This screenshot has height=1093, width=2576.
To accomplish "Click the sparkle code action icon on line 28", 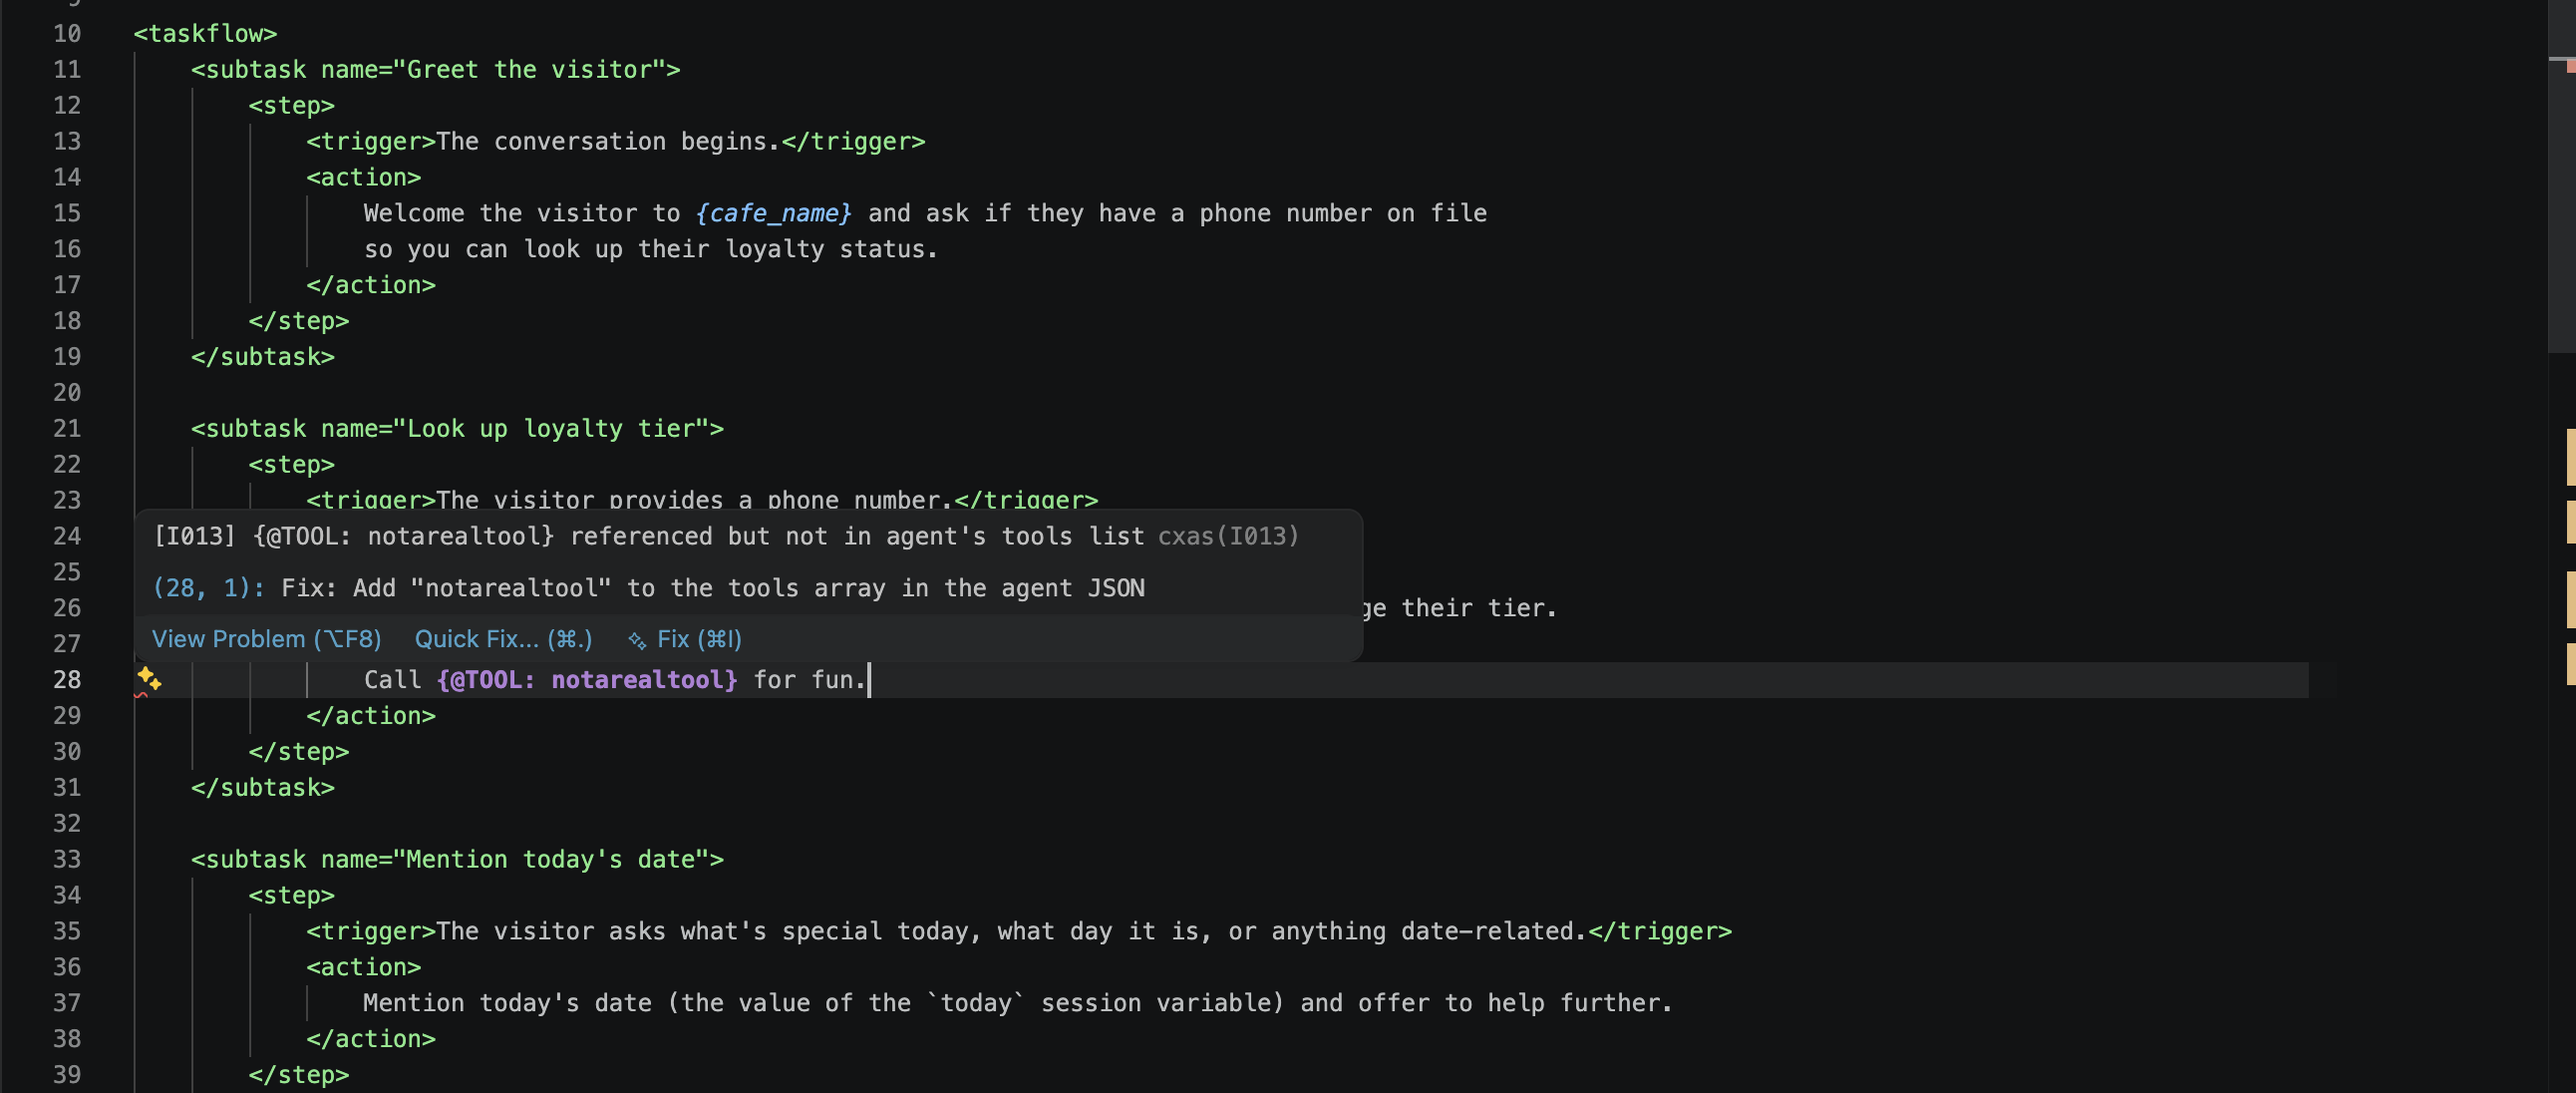I will tap(149, 678).
